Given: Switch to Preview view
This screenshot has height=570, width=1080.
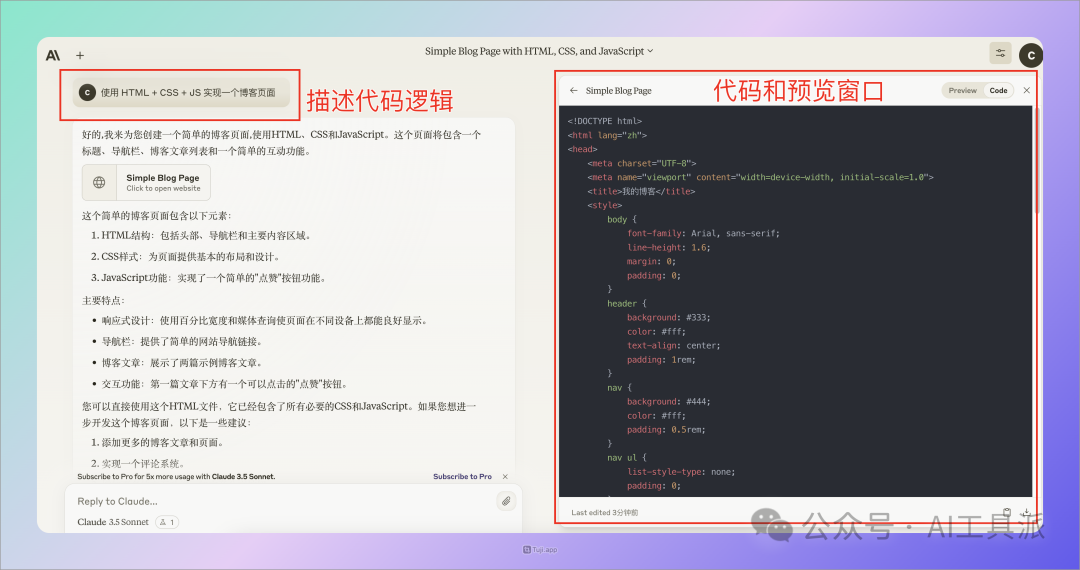Looking at the screenshot, I should click(962, 90).
